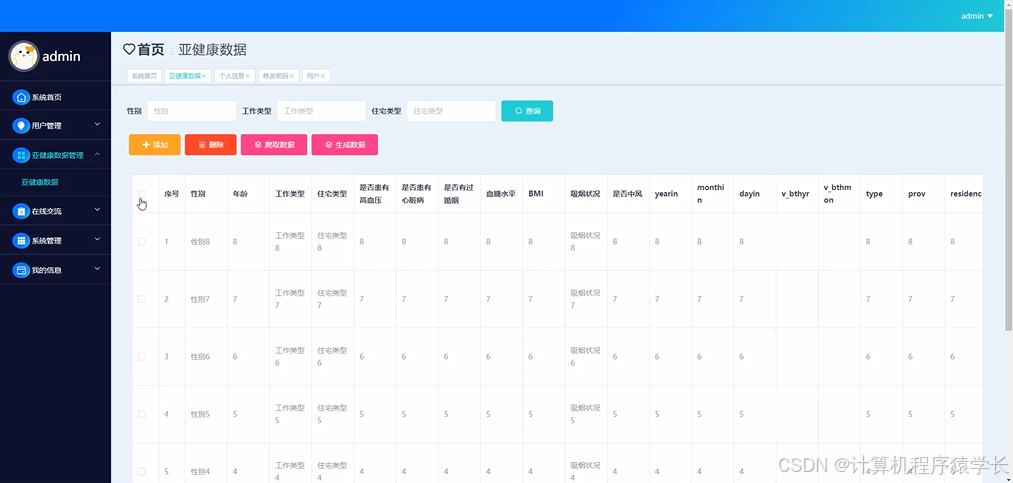Click the 查询 search button
Image resolution: width=1013 pixels, height=483 pixels.
click(x=527, y=111)
